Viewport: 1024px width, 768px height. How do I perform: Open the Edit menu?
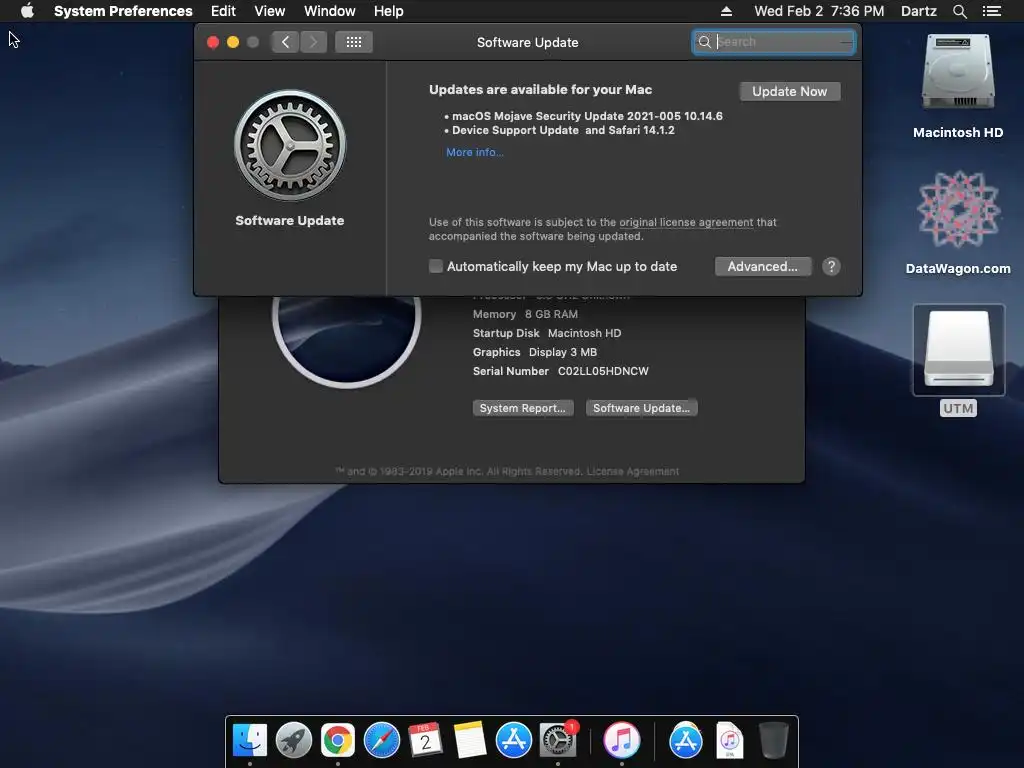223,11
